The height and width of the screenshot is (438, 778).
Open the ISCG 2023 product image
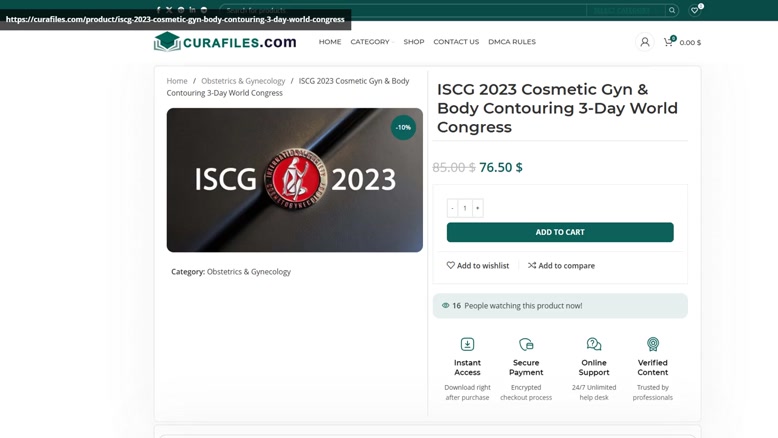[x=295, y=180]
